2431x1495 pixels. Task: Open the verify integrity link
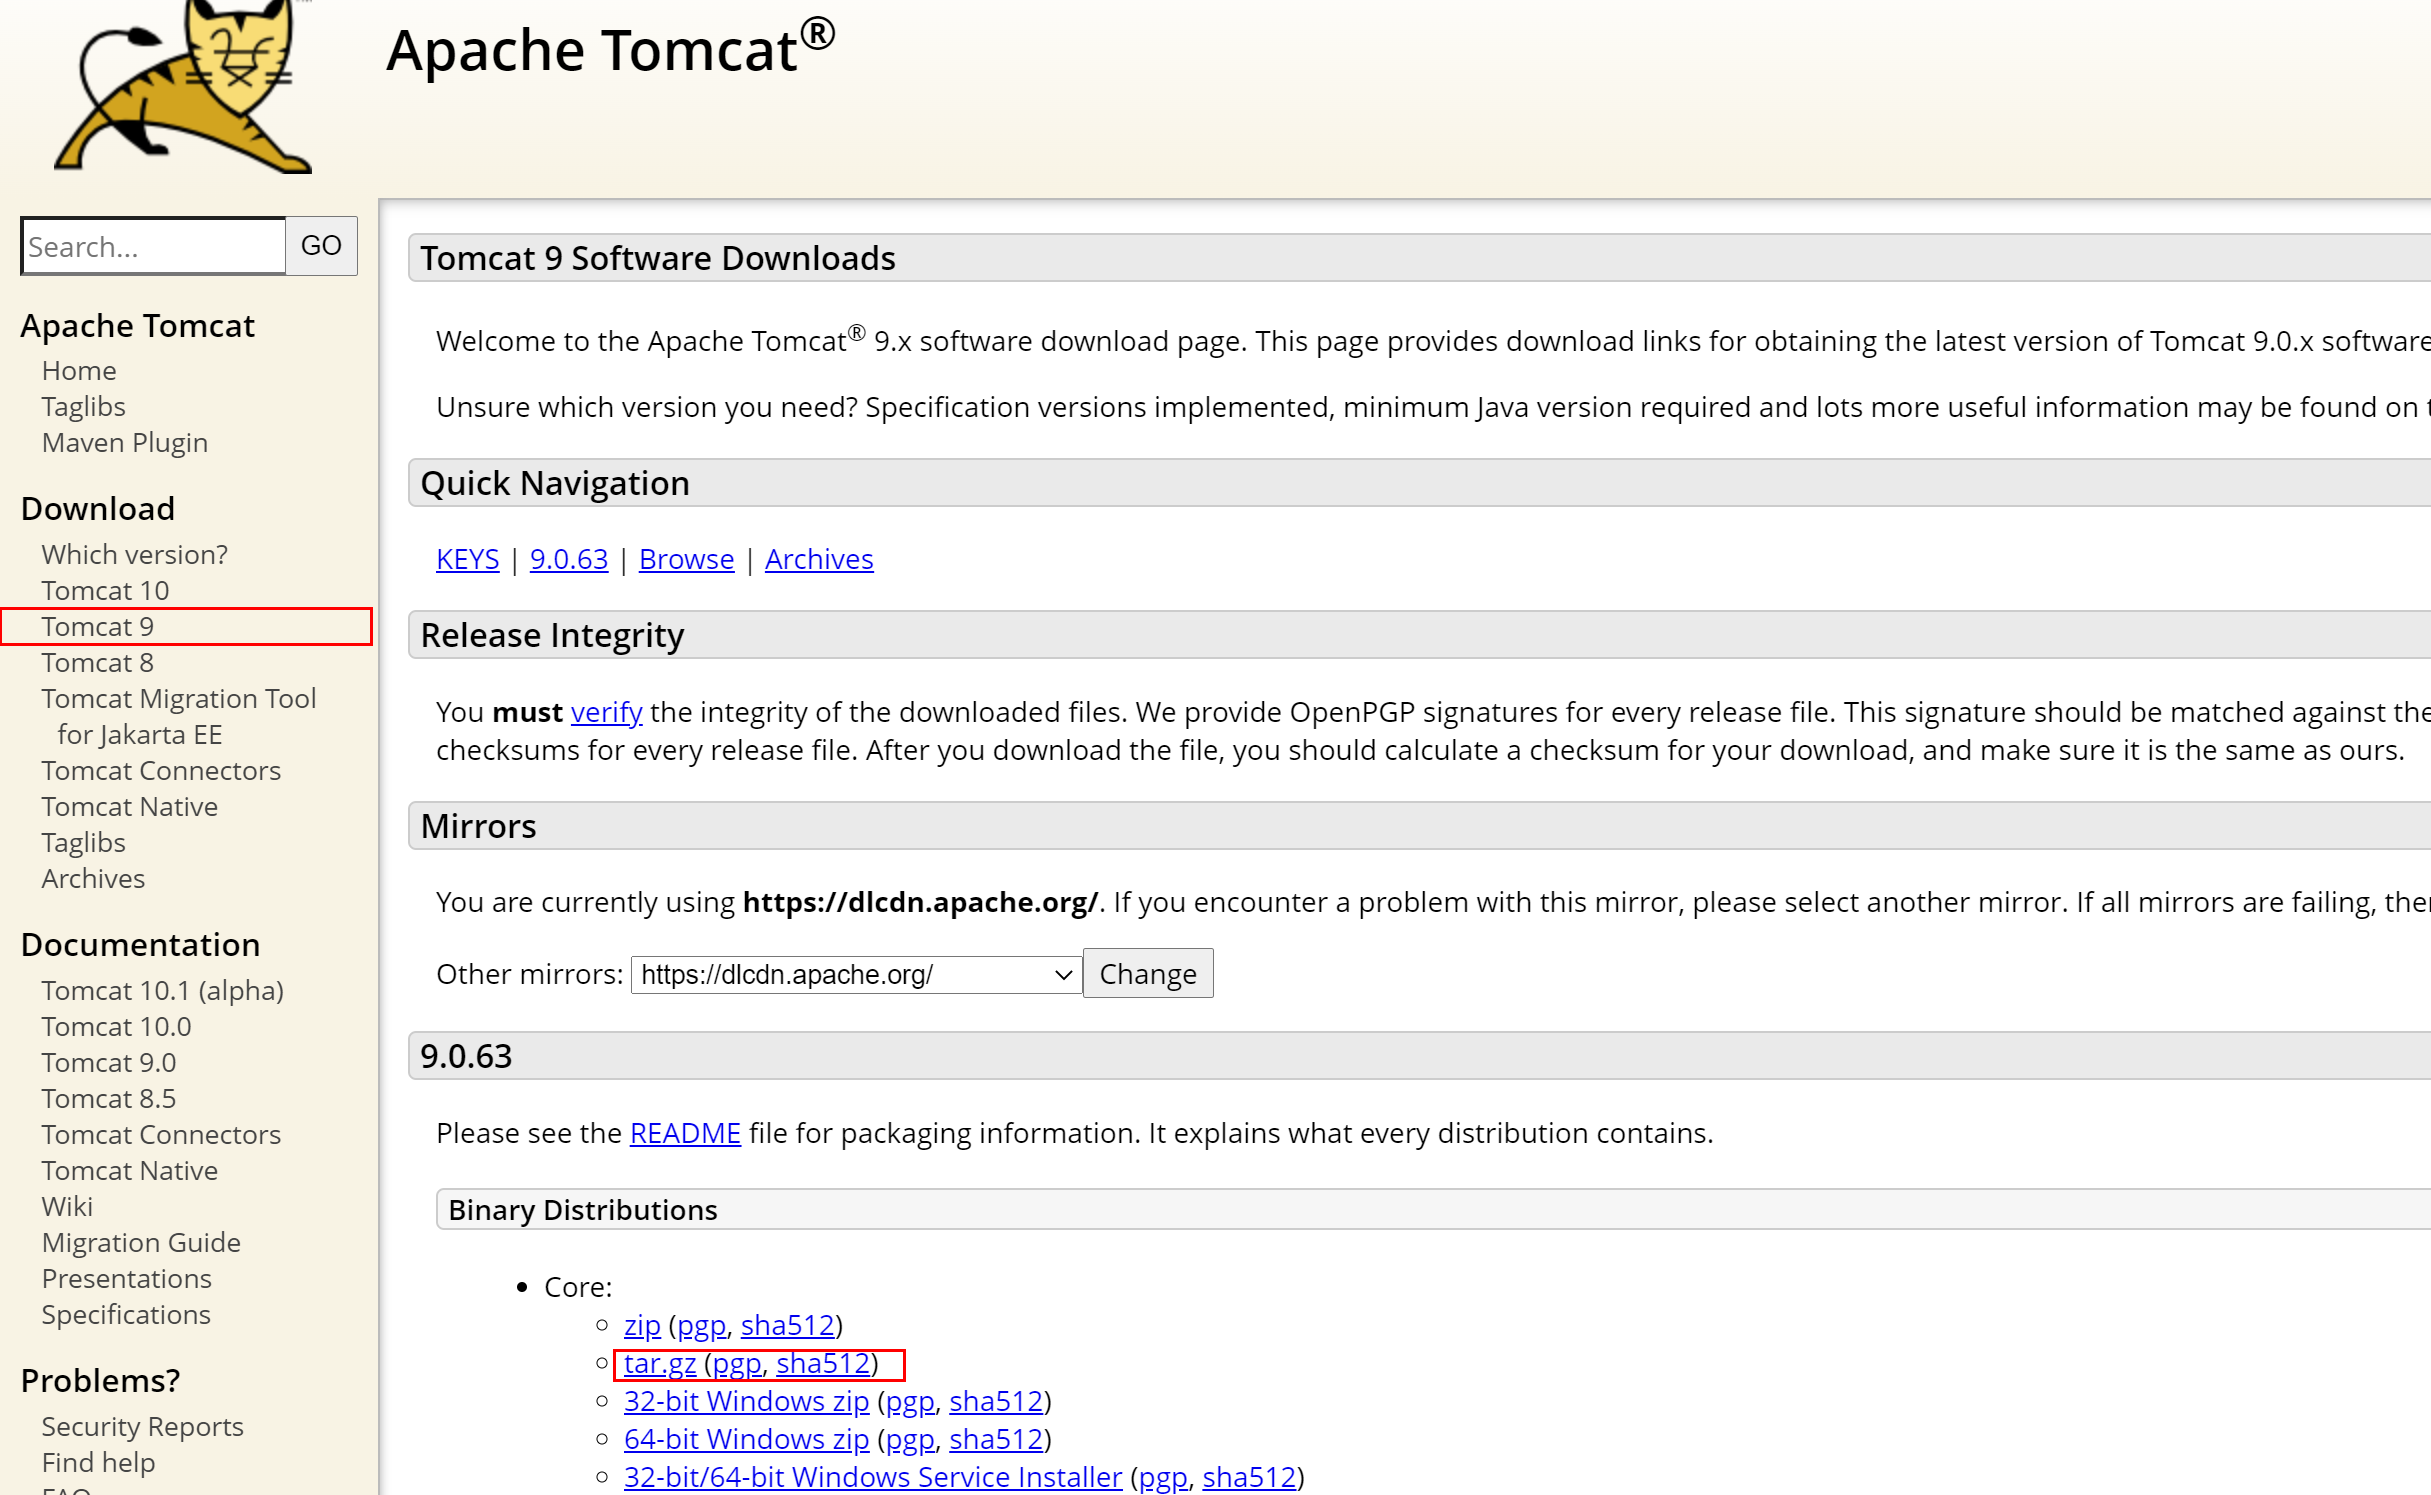pos(606,712)
